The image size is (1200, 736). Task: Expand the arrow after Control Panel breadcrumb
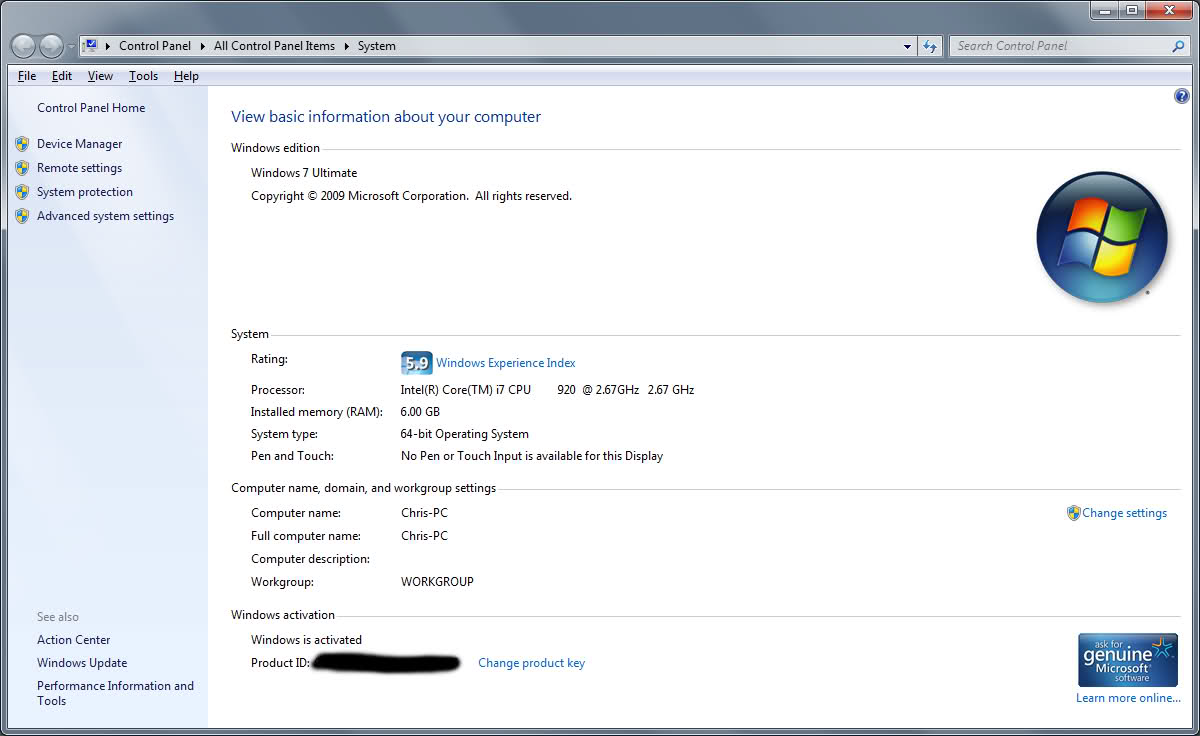point(202,46)
